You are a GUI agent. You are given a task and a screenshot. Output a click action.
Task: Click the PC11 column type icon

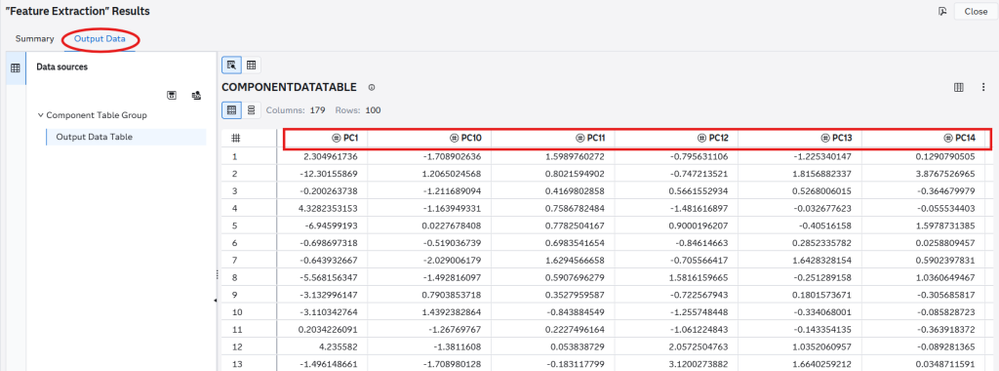click(x=580, y=138)
